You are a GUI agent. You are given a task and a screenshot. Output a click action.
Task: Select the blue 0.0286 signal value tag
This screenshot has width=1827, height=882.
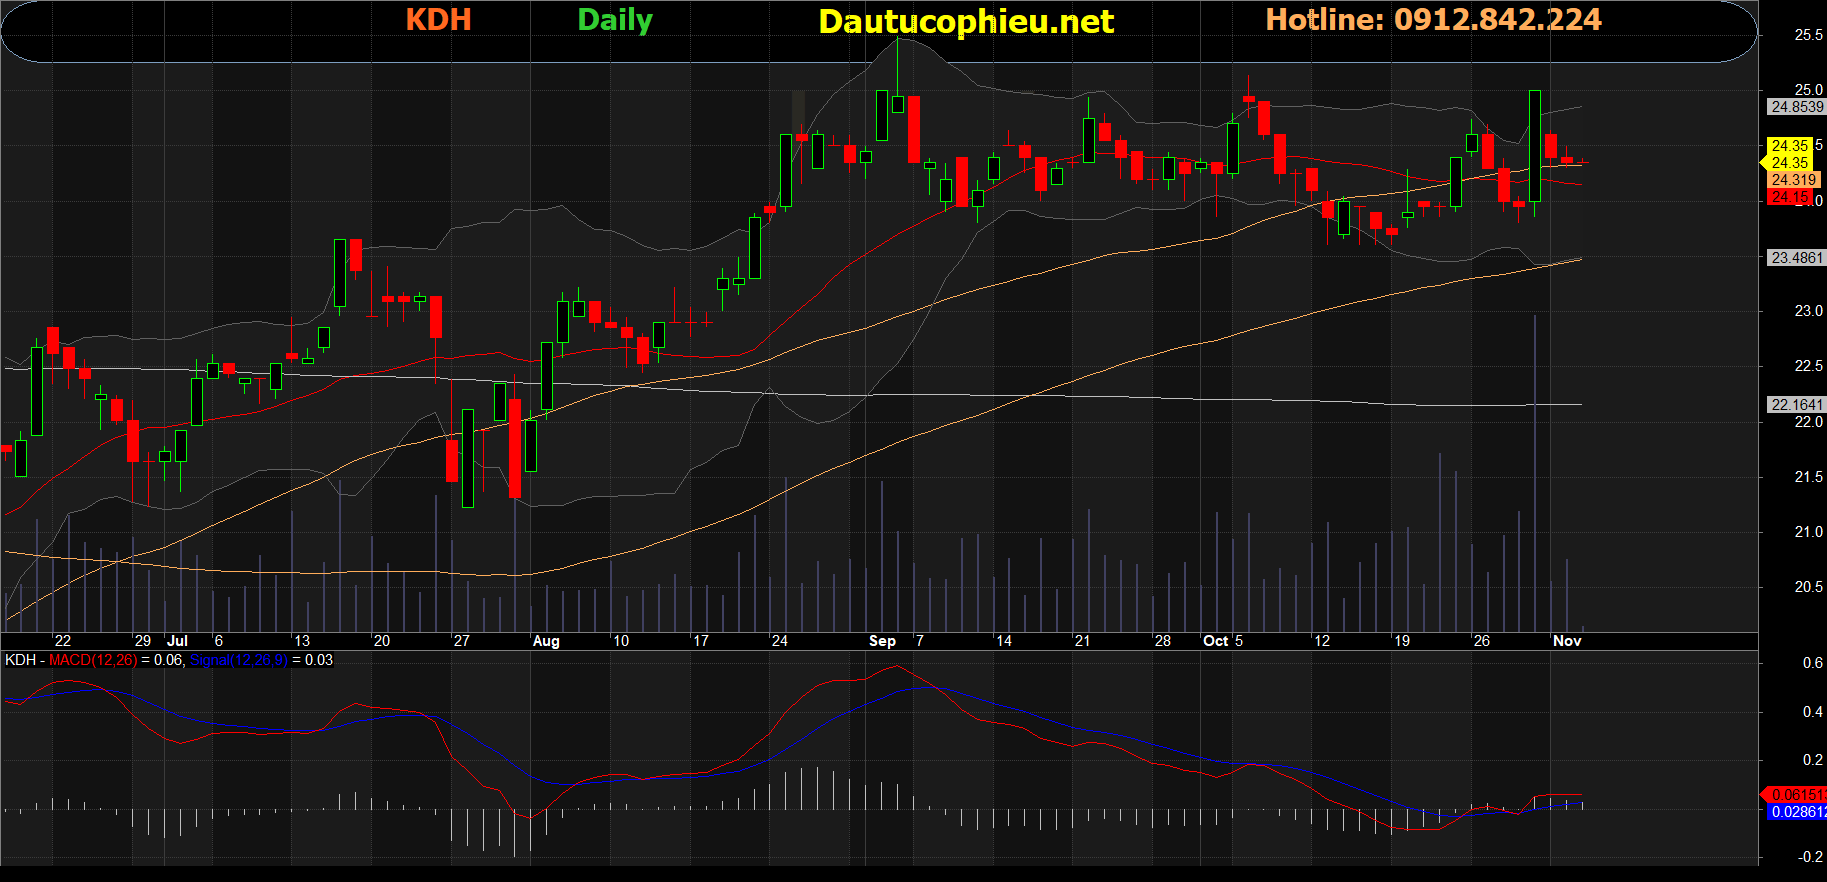click(1796, 812)
